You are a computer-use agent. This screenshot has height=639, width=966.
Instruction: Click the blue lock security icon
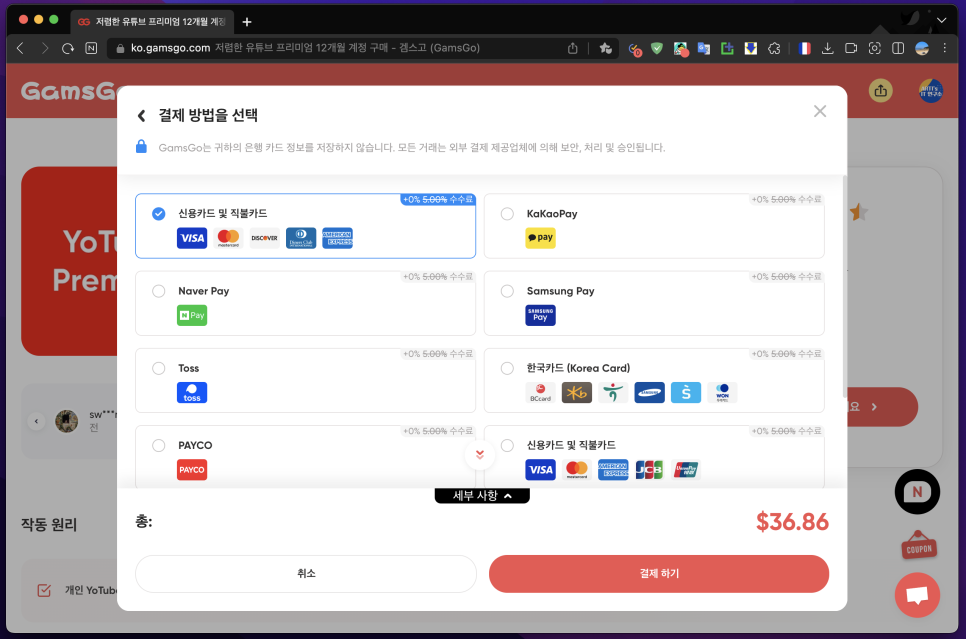(141, 147)
